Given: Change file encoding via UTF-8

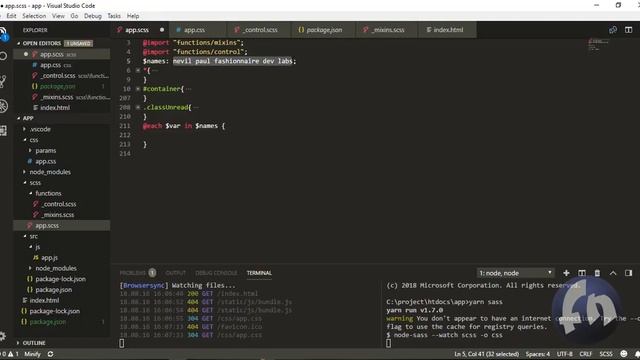Looking at the screenshot, I should click(565, 354).
